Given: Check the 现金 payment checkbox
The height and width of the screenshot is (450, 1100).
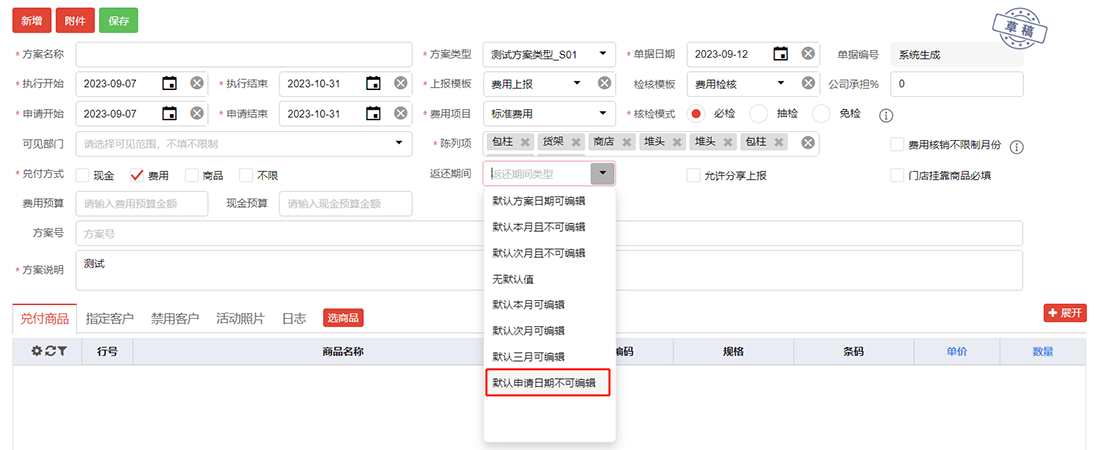Looking at the screenshot, I should pyautogui.click(x=83, y=175).
